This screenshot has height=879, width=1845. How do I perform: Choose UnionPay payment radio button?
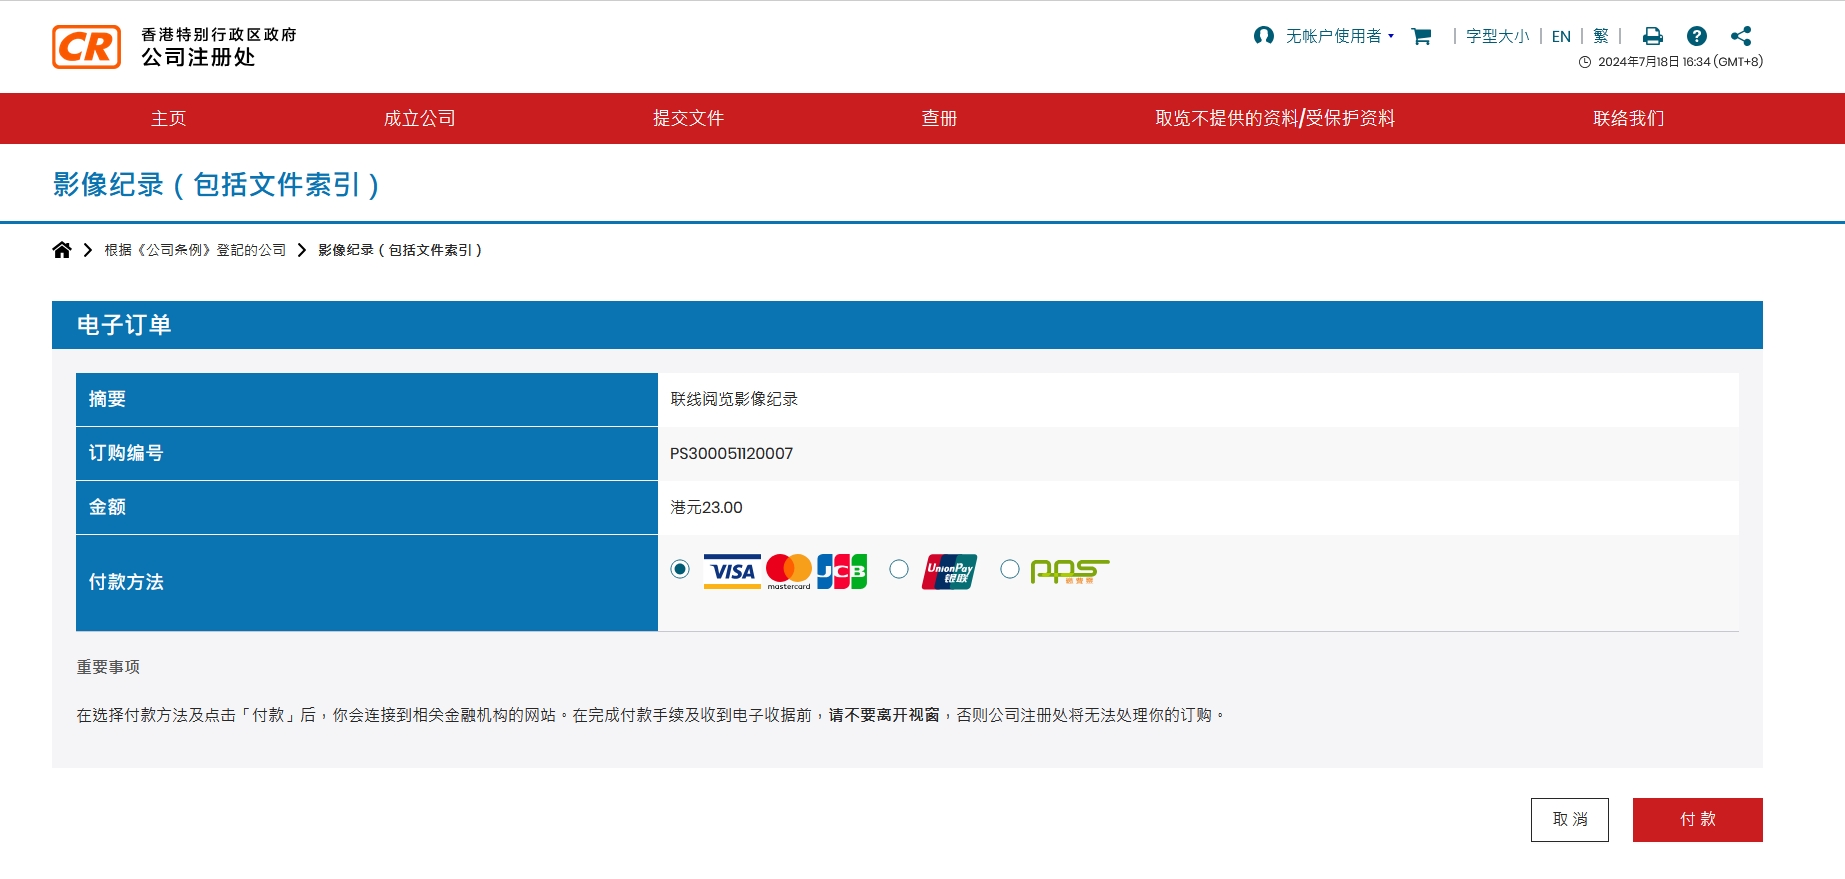click(899, 569)
